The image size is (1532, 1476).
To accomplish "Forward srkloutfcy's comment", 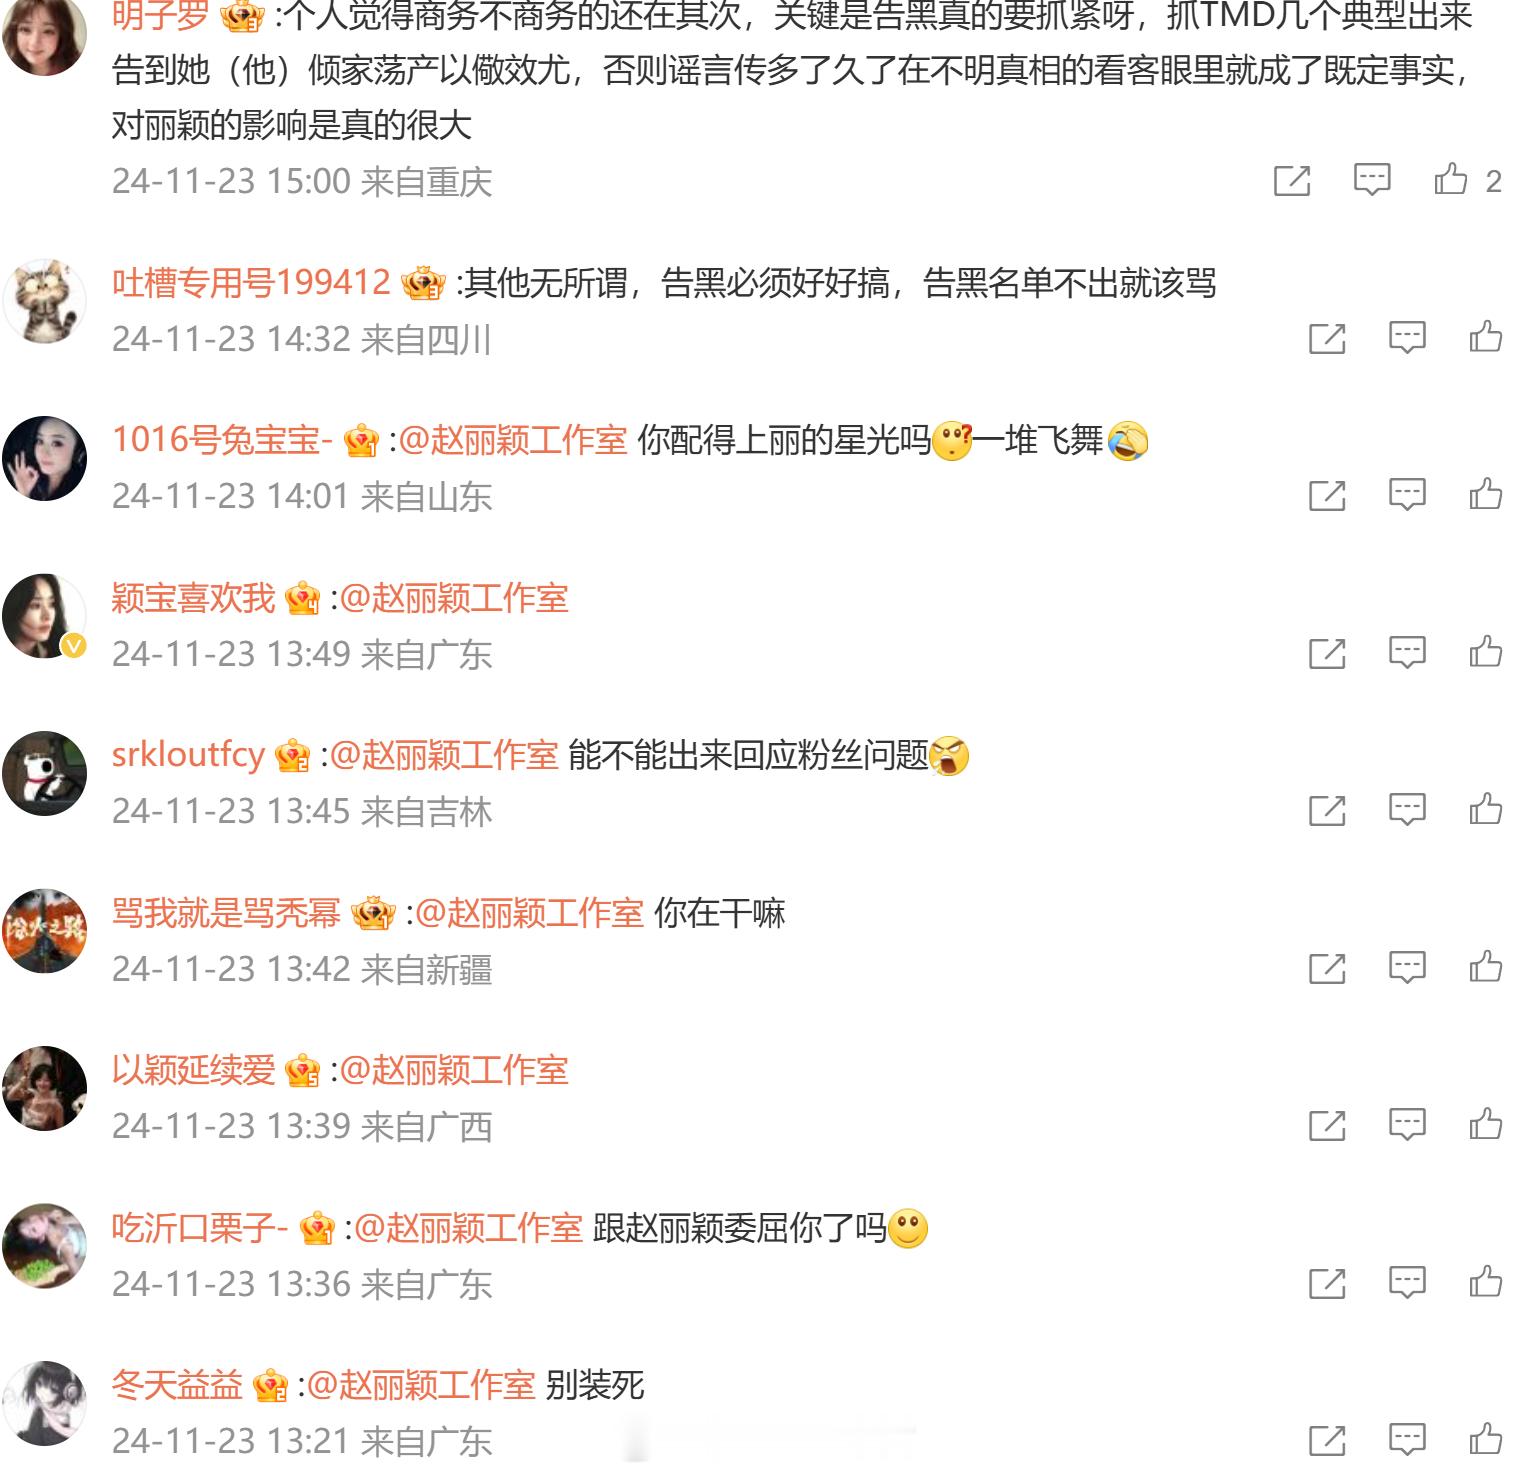I will point(1327,810).
